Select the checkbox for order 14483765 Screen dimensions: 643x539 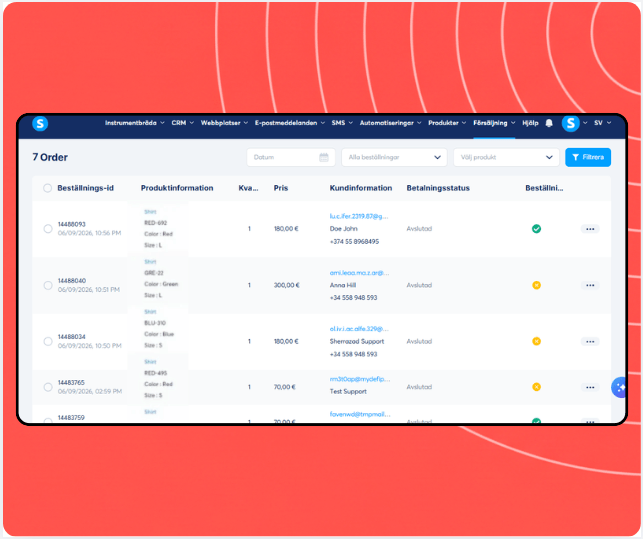pyautogui.click(x=48, y=387)
